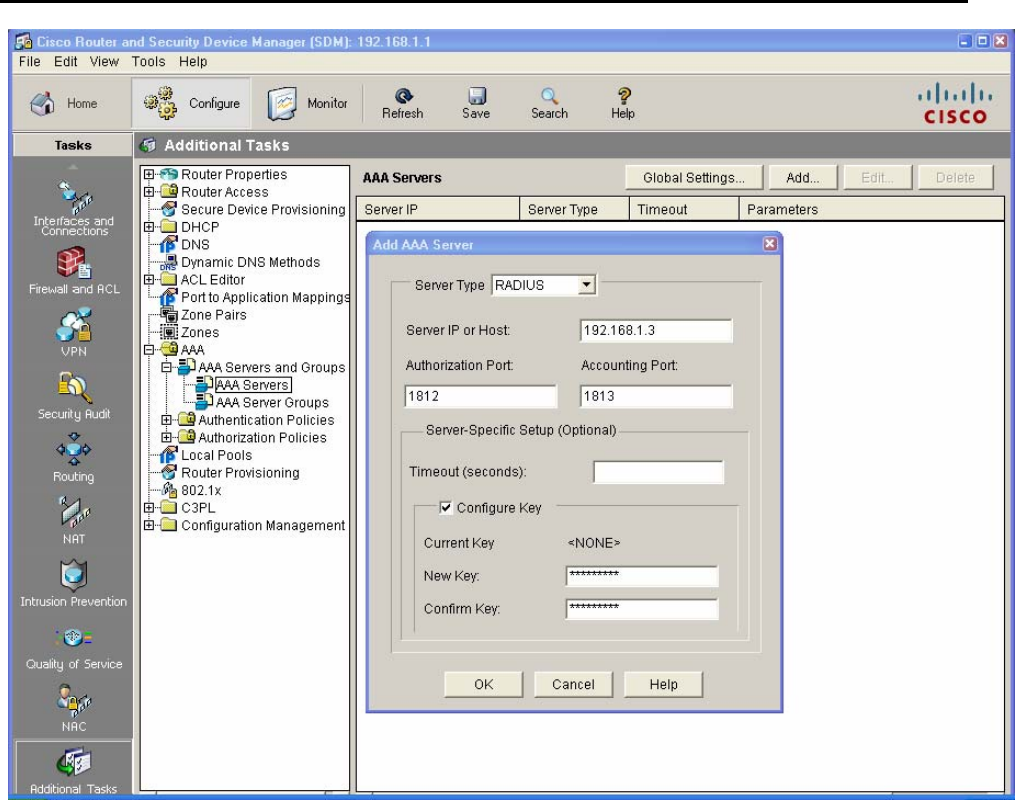Click the New Key field

click(x=642, y=575)
